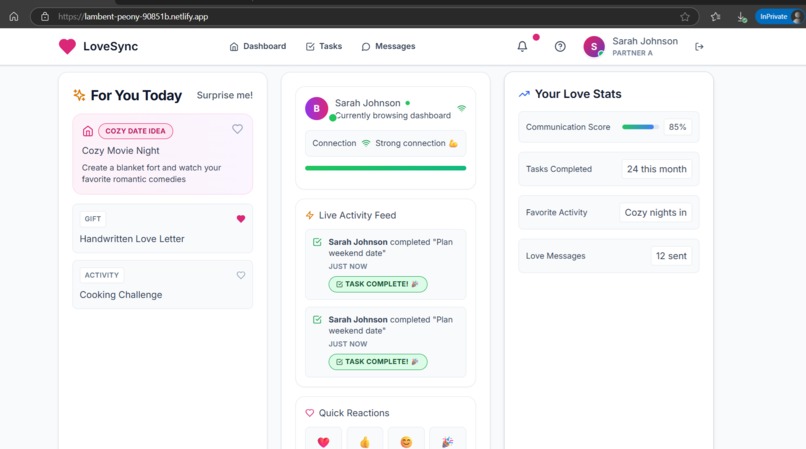Open browser downloads icon
Image resolution: width=806 pixels, height=449 pixels.
pyautogui.click(x=741, y=17)
